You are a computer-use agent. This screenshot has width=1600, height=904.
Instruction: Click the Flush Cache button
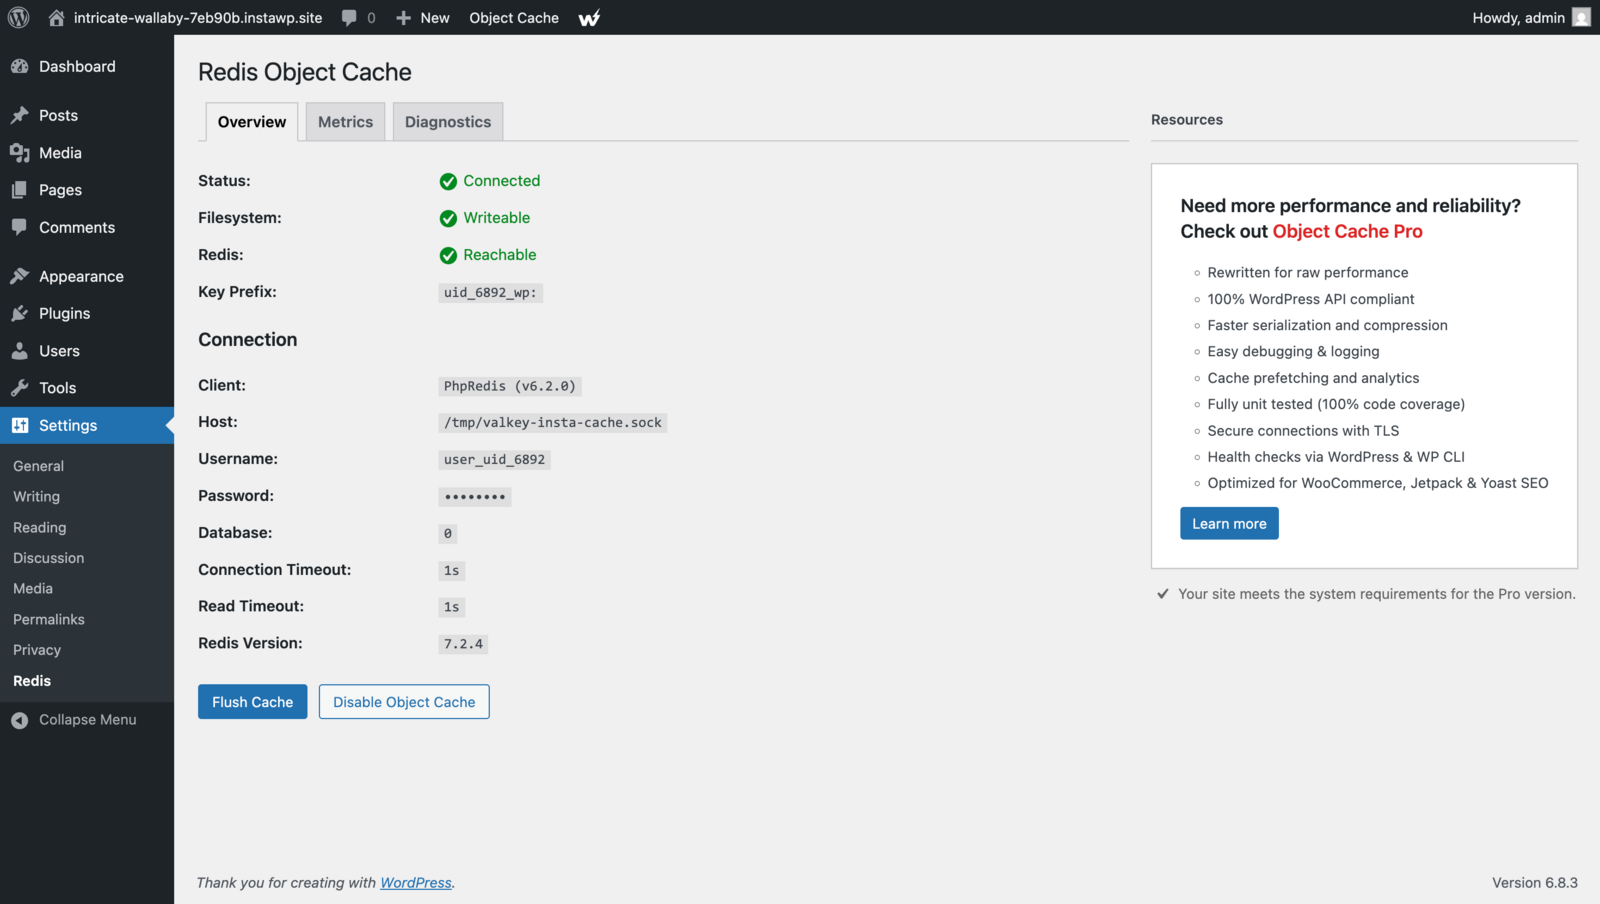(x=252, y=702)
